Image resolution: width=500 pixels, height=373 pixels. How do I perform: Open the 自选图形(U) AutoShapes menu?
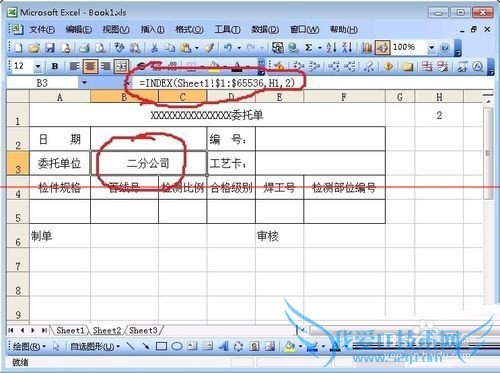95,346
